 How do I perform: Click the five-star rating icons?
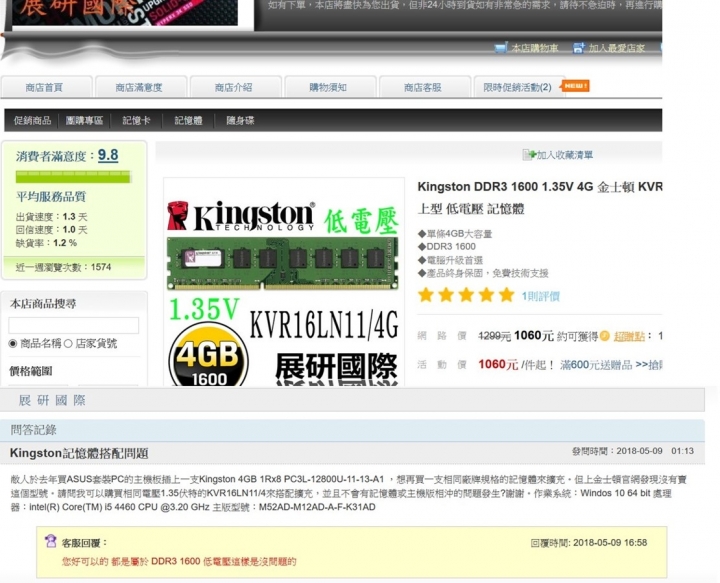point(466,295)
